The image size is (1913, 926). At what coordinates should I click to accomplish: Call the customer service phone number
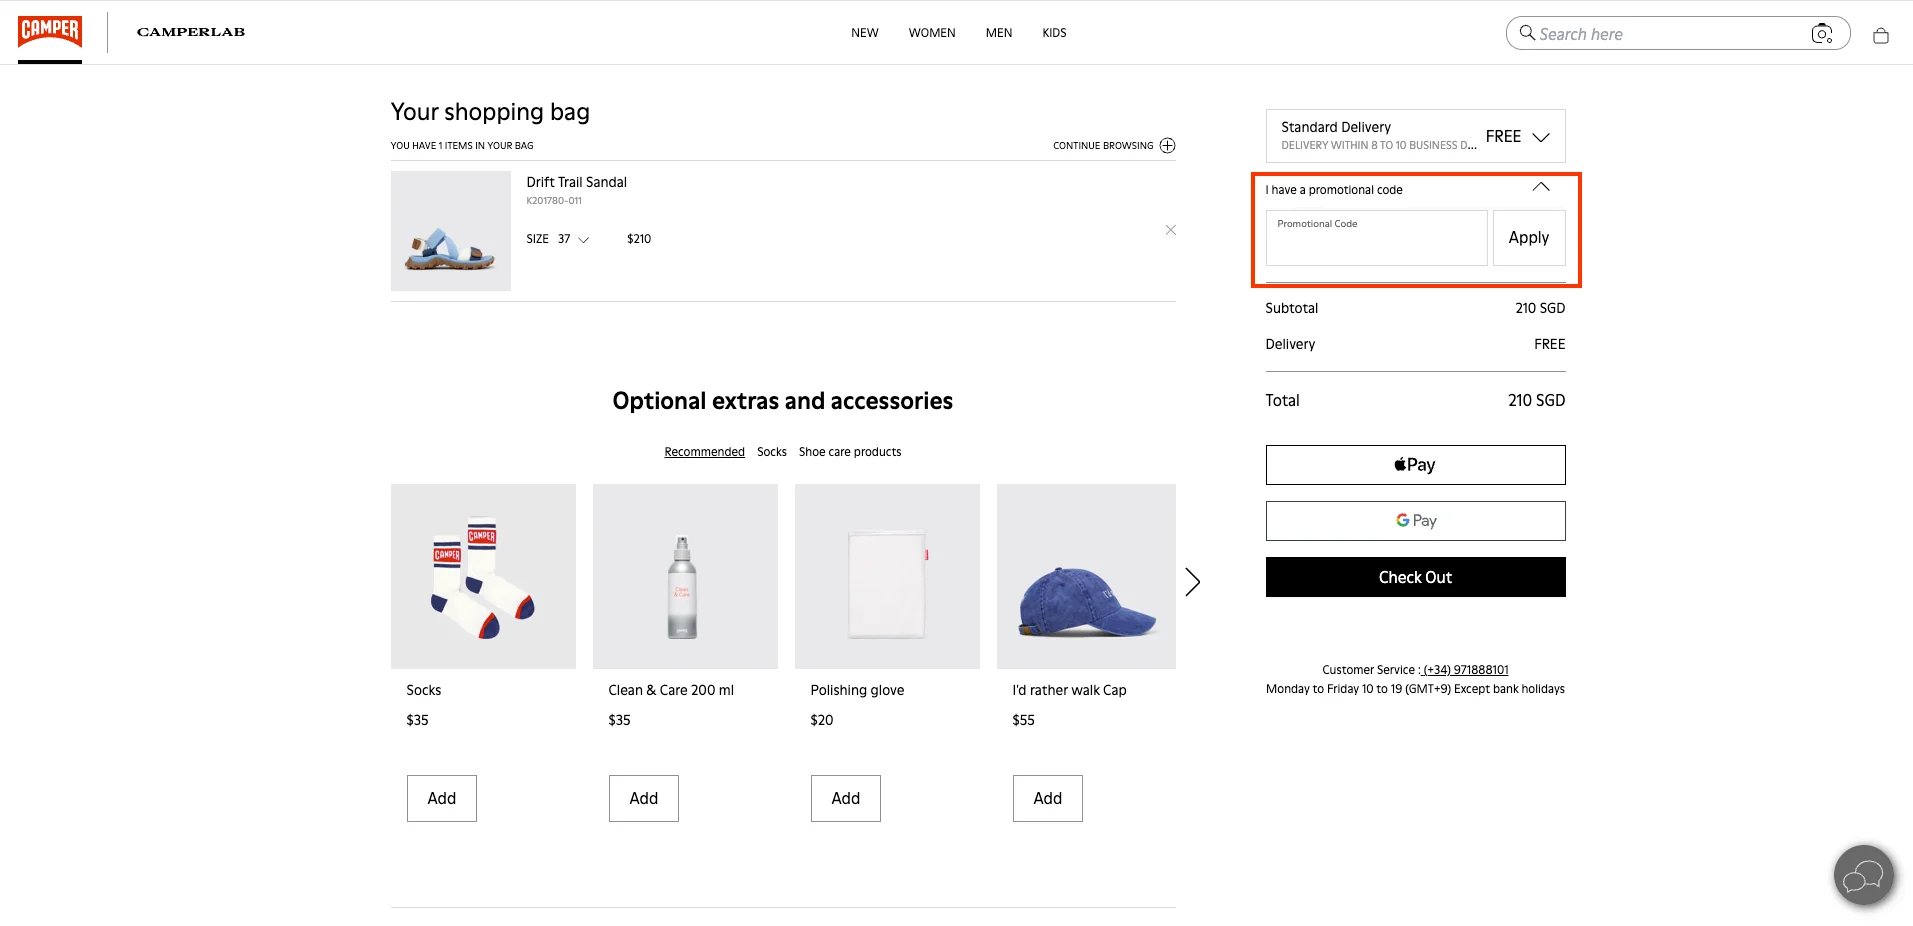point(1466,670)
